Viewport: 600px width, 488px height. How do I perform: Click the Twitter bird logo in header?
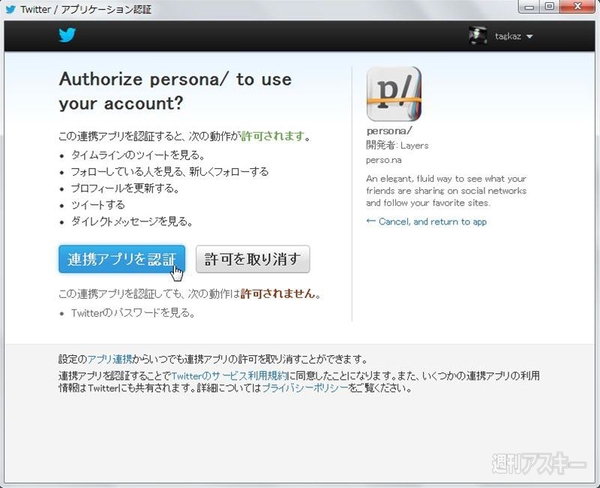pyautogui.click(x=67, y=35)
